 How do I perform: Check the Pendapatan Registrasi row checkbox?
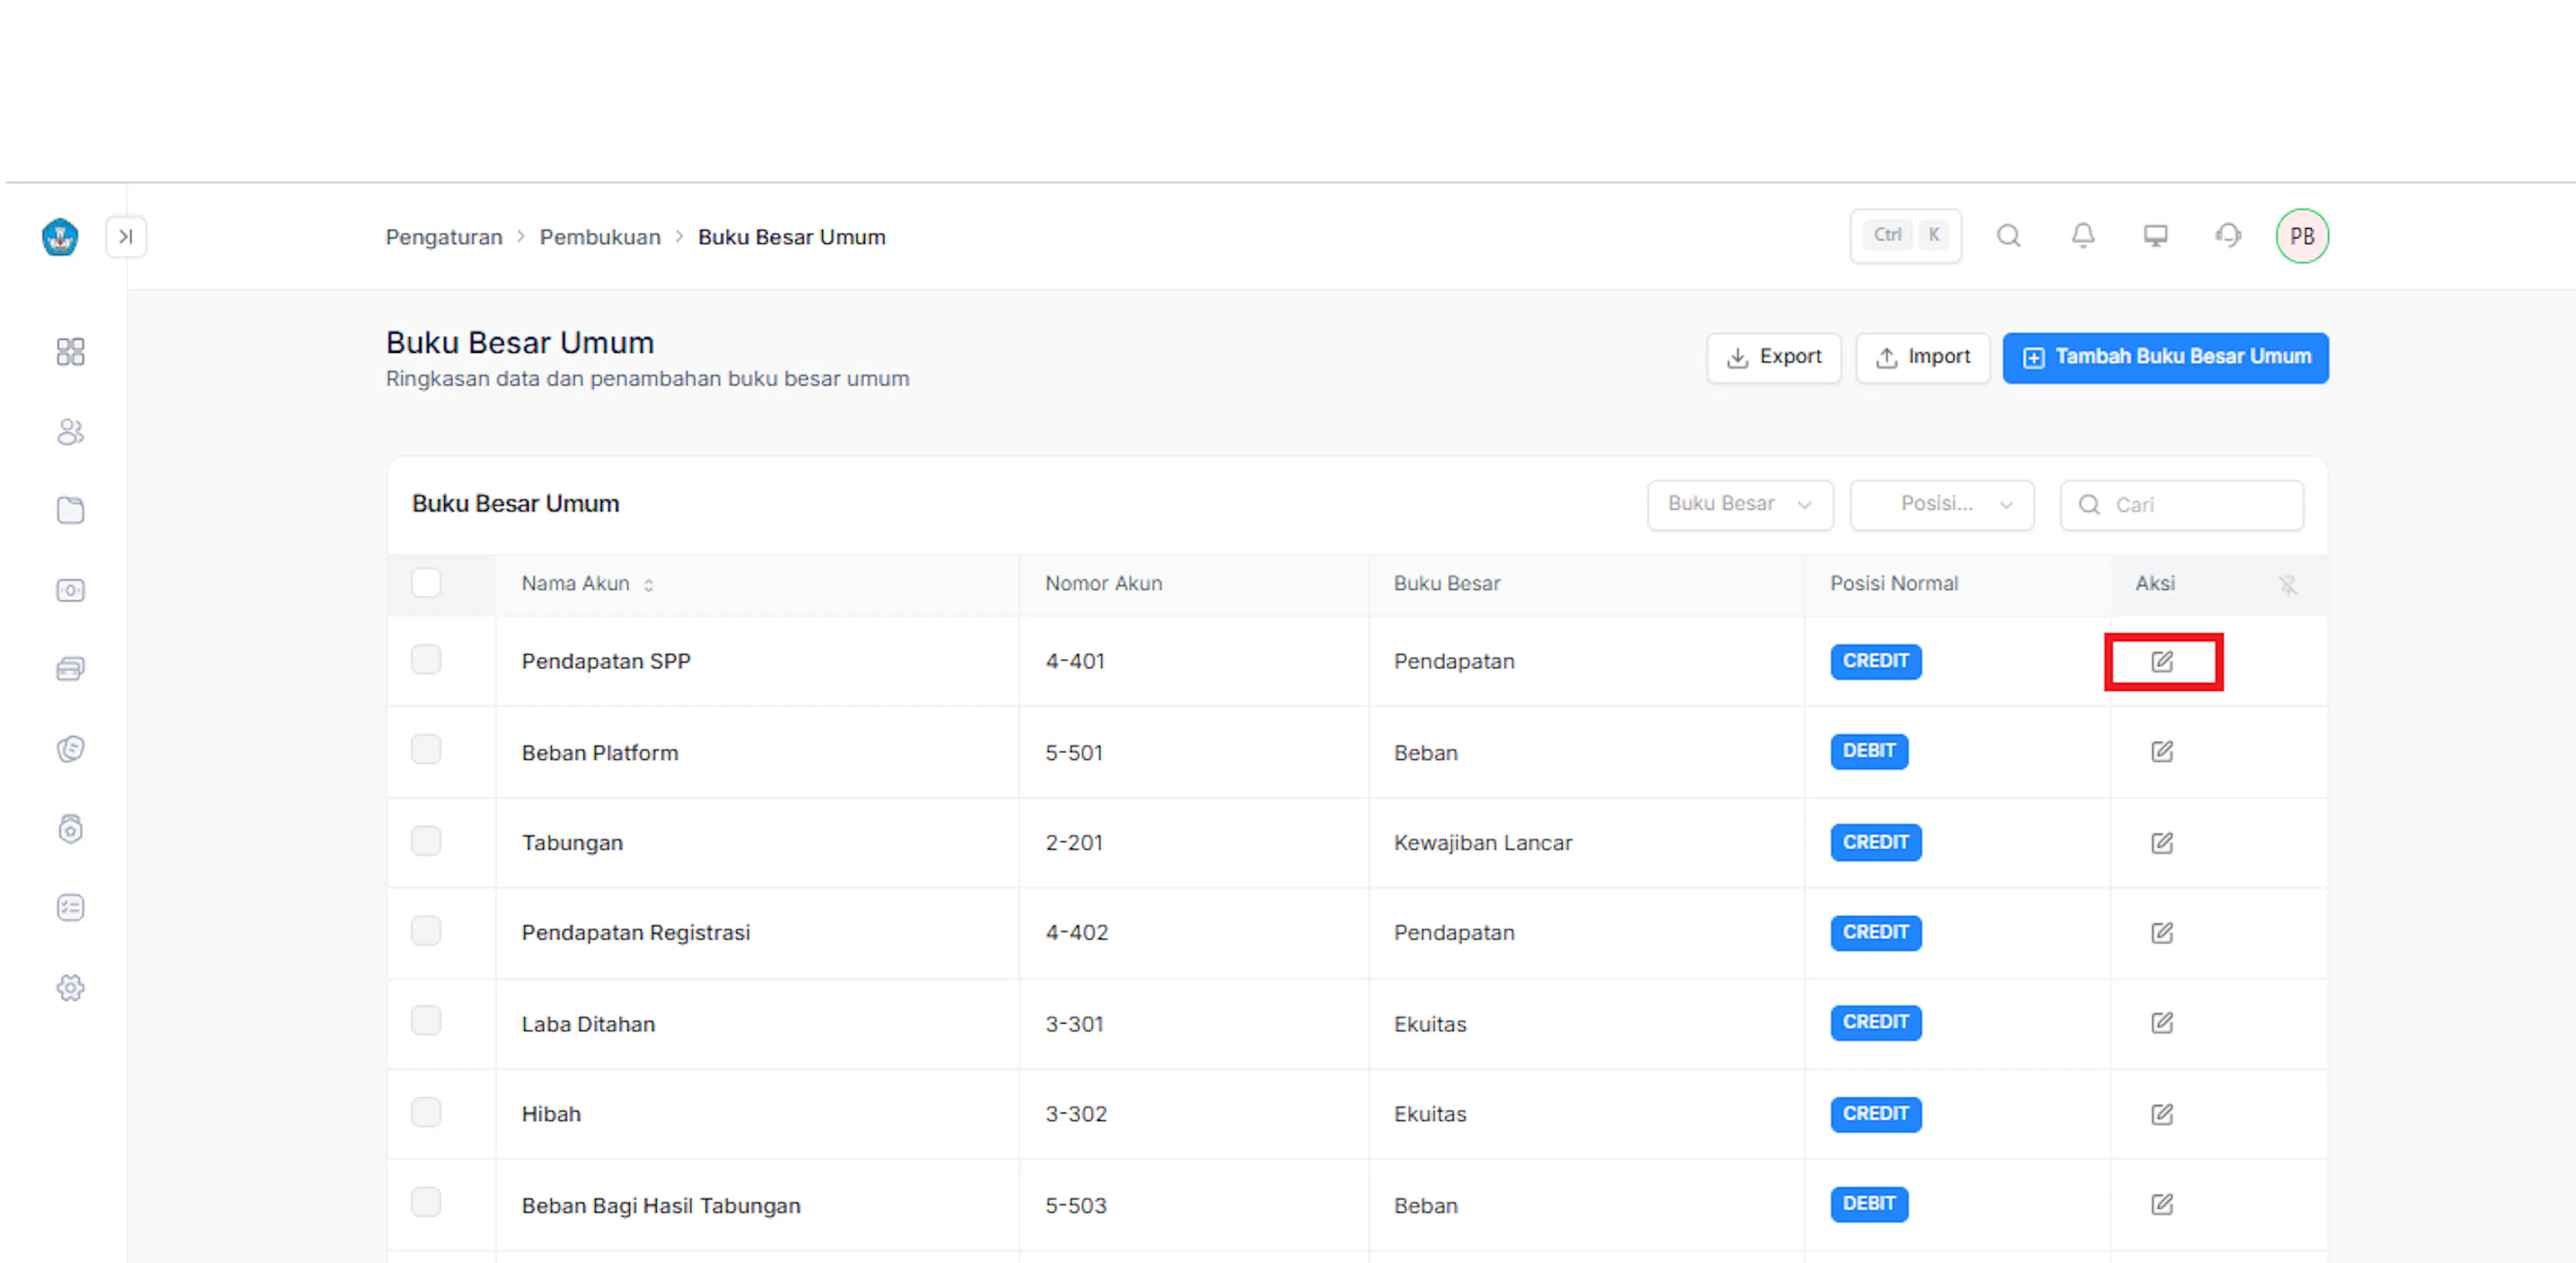click(426, 930)
